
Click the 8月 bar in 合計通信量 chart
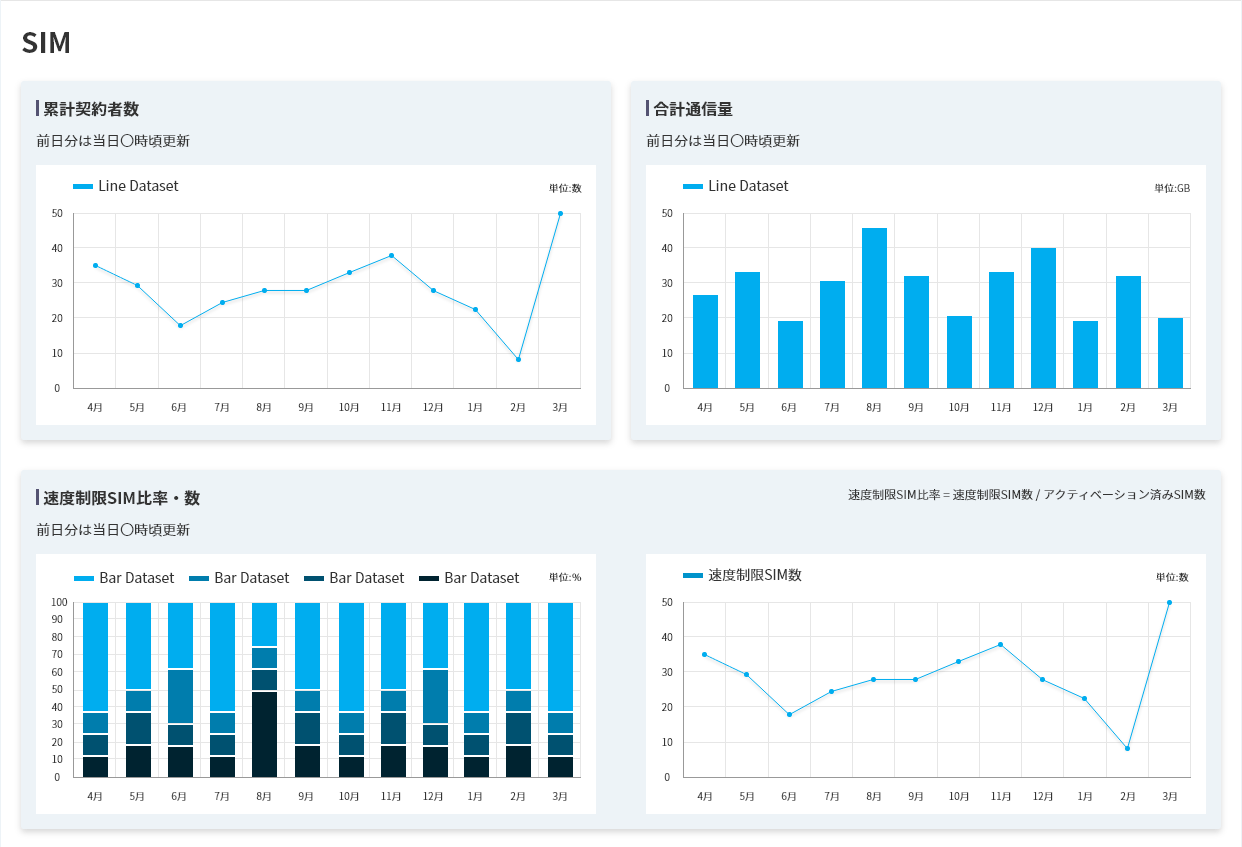point(874,308)
